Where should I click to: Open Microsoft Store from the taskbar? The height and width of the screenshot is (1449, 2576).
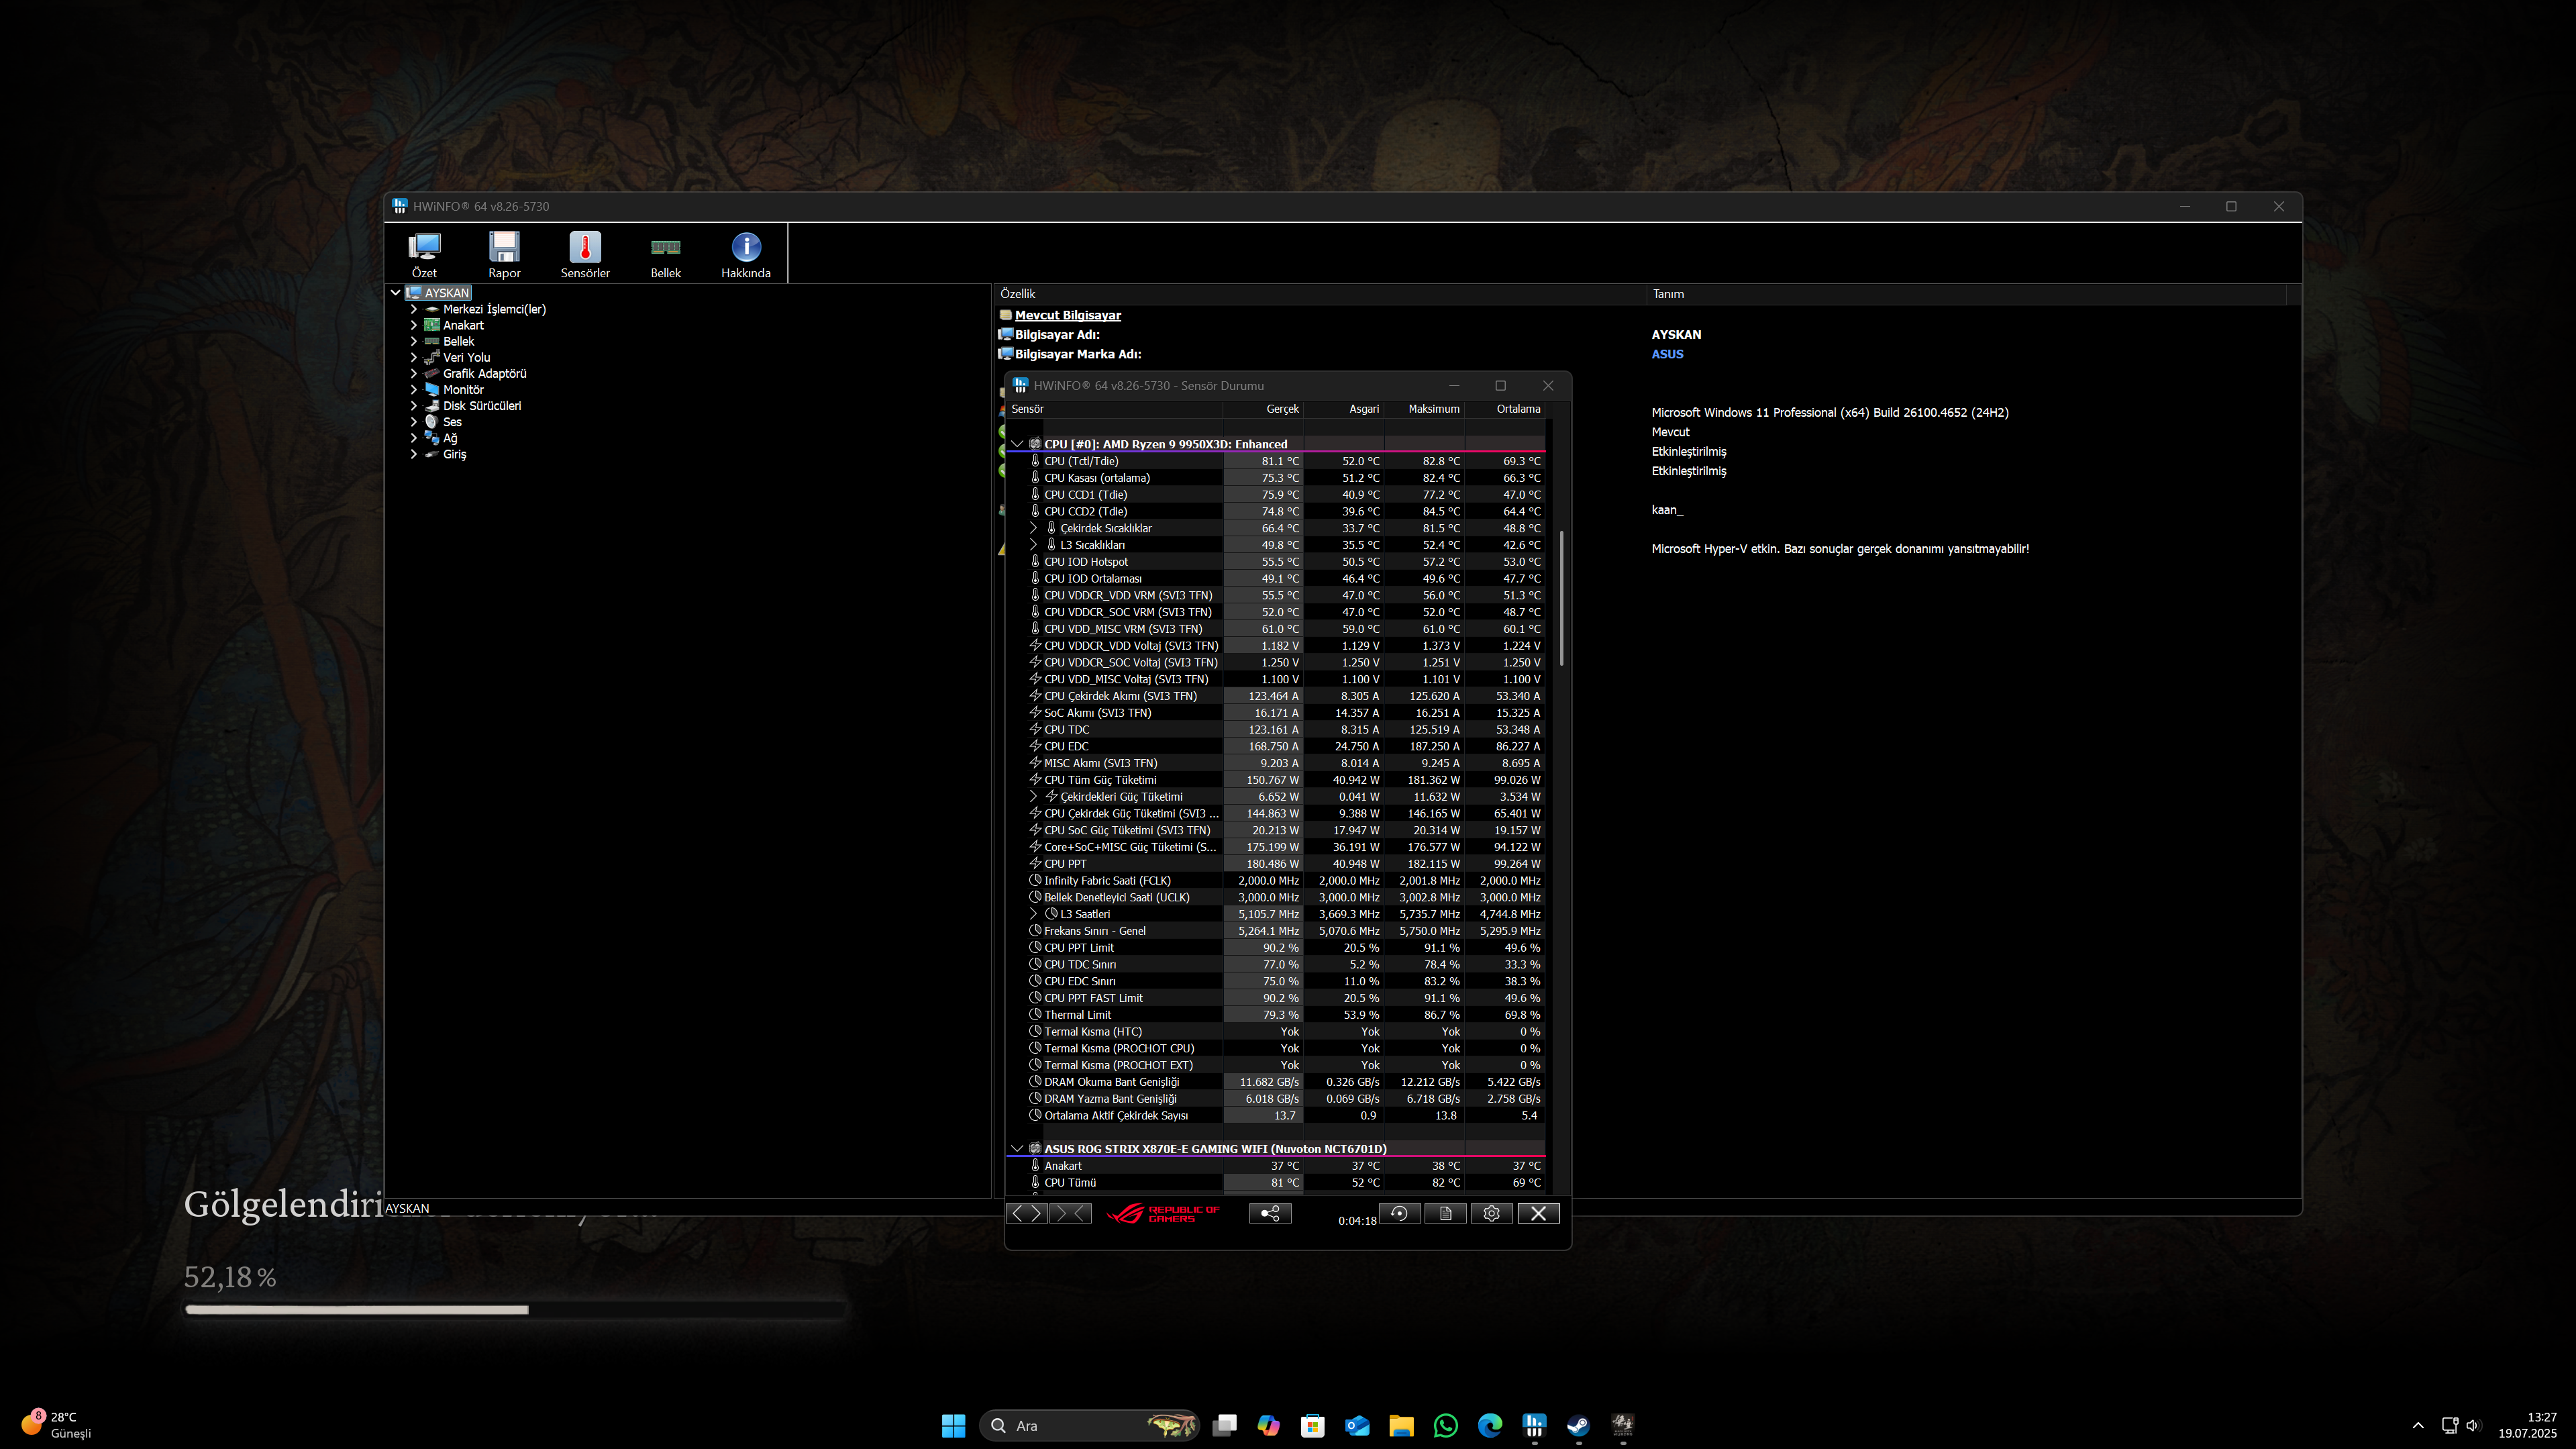(1313, 1425)
